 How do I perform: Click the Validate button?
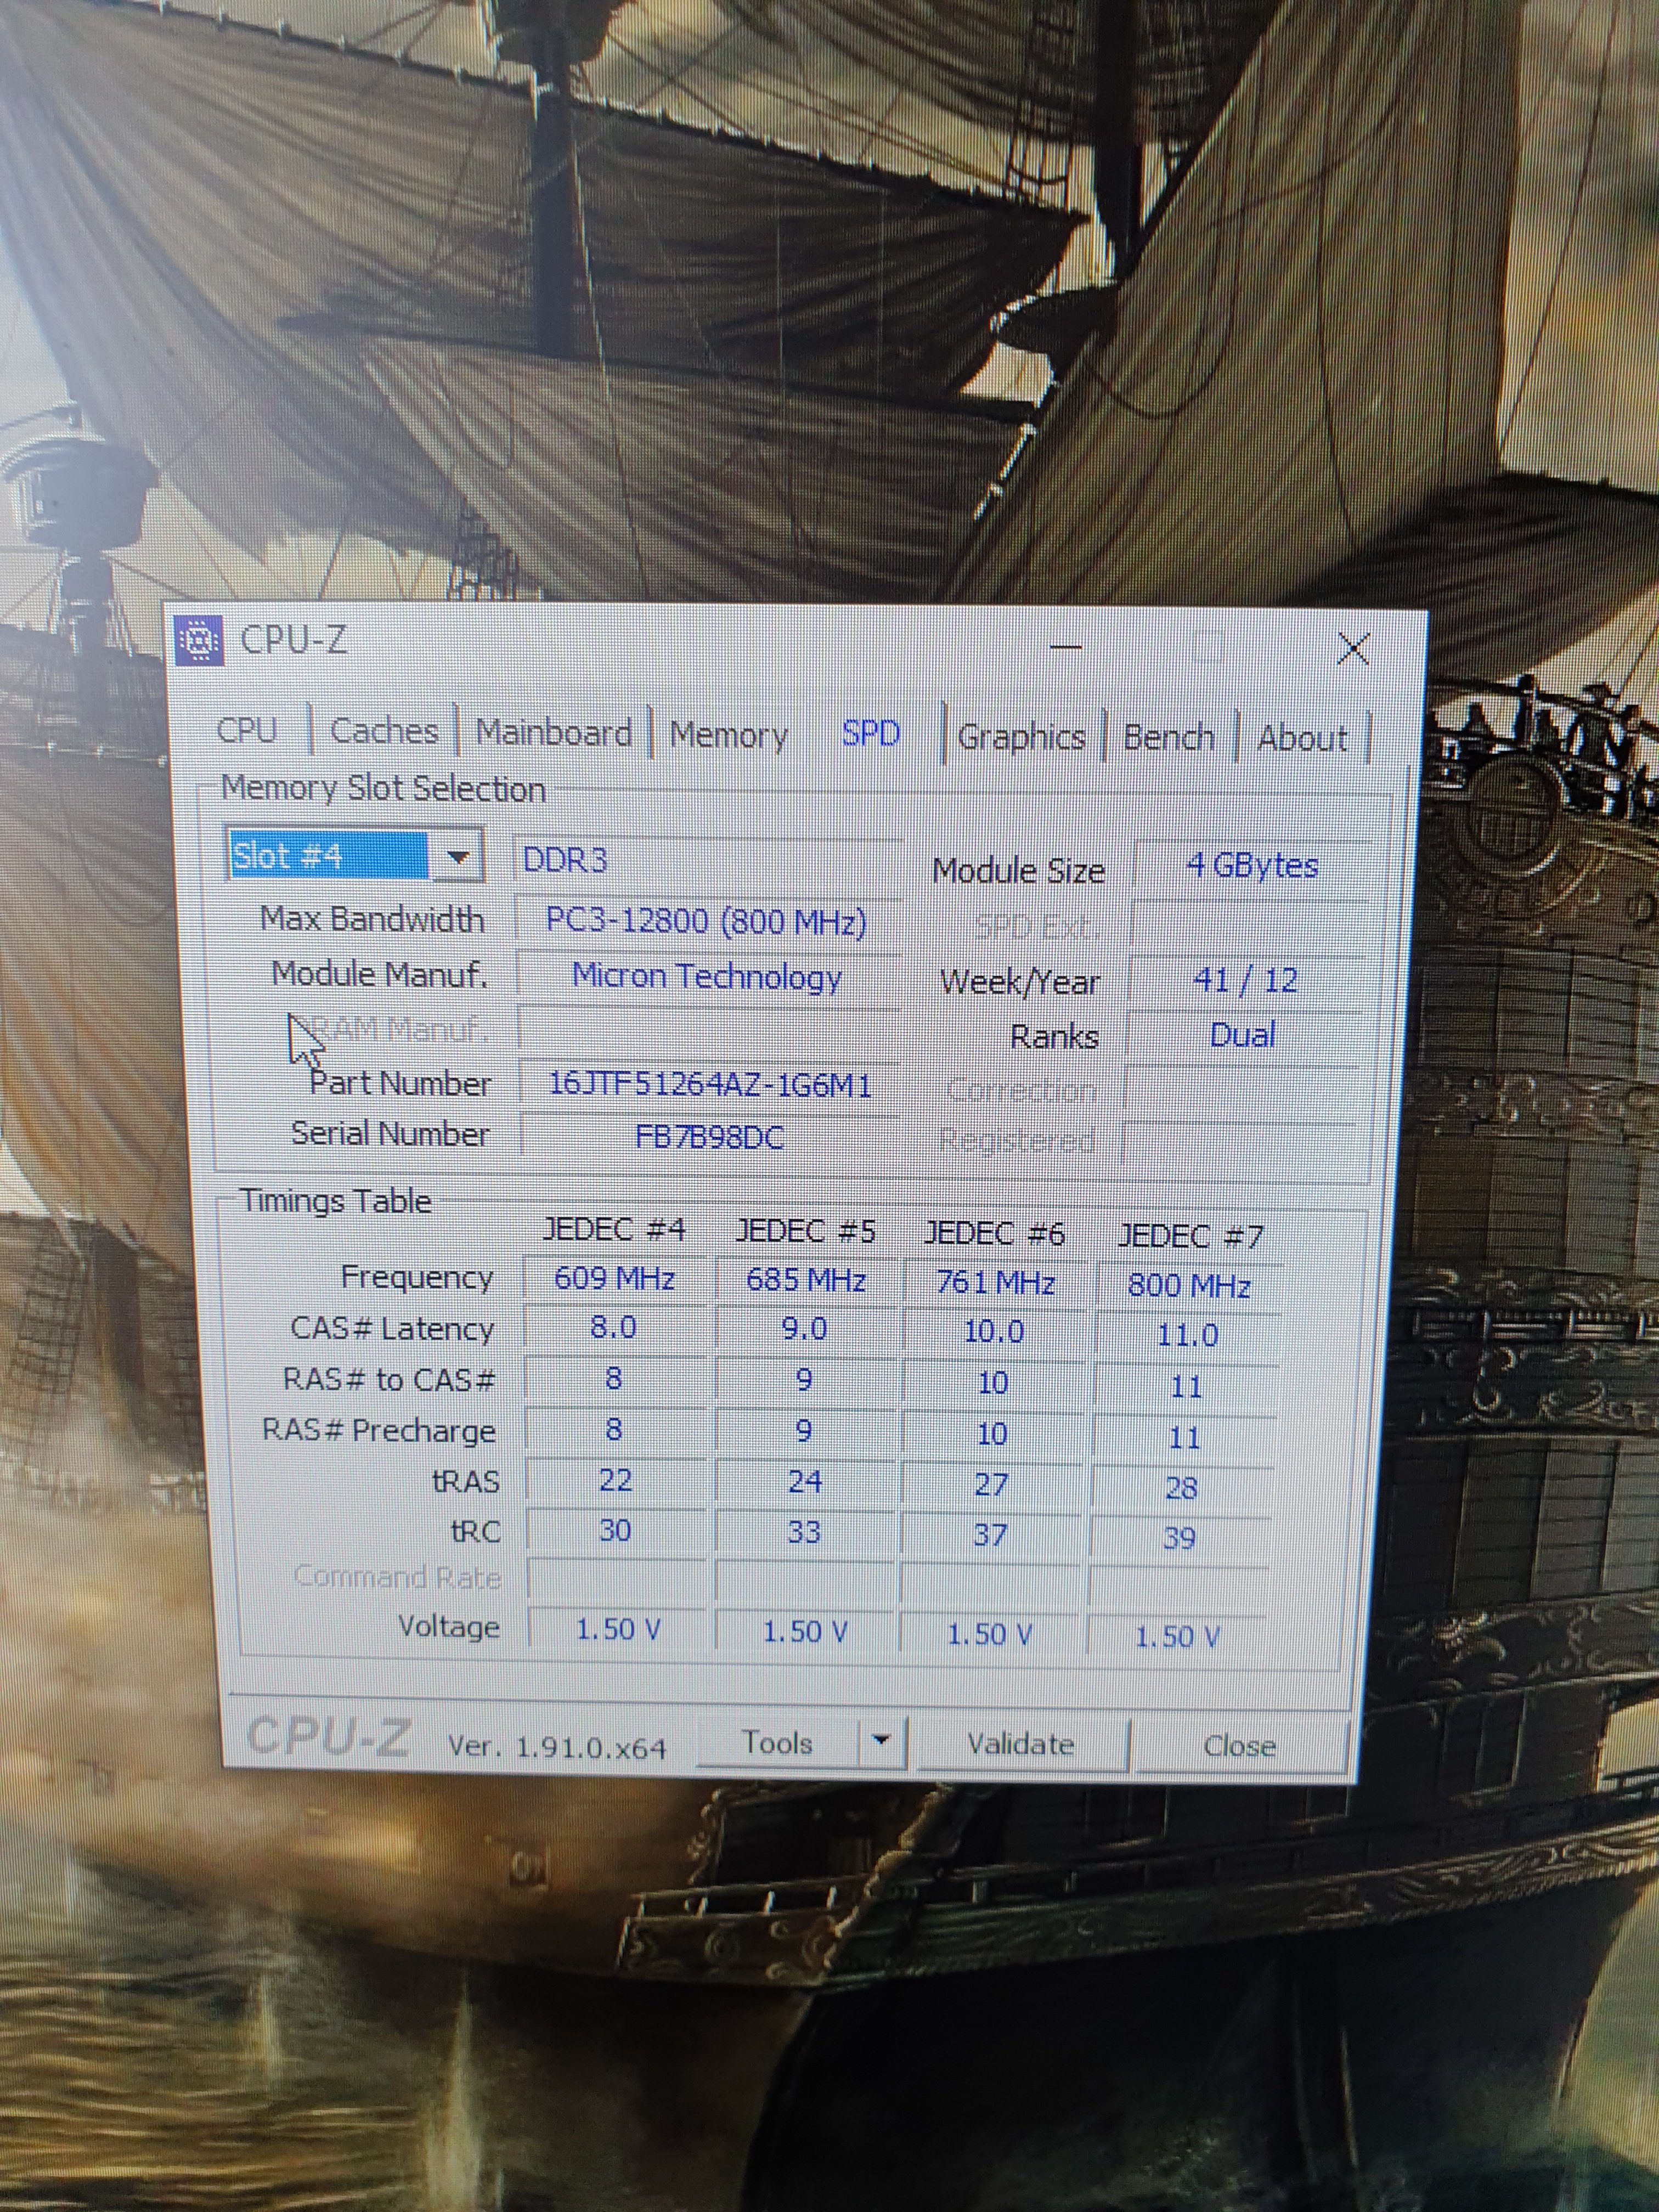[1020, 1744]
